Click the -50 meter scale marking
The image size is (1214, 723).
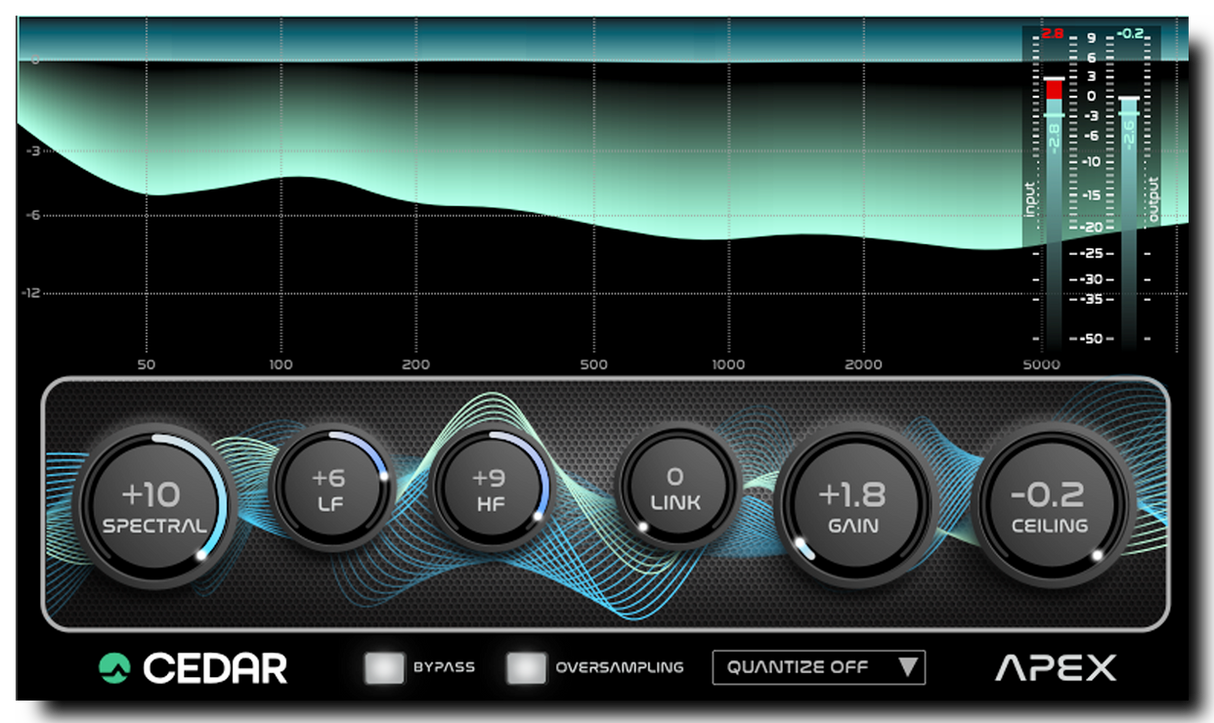(1092, 339)
